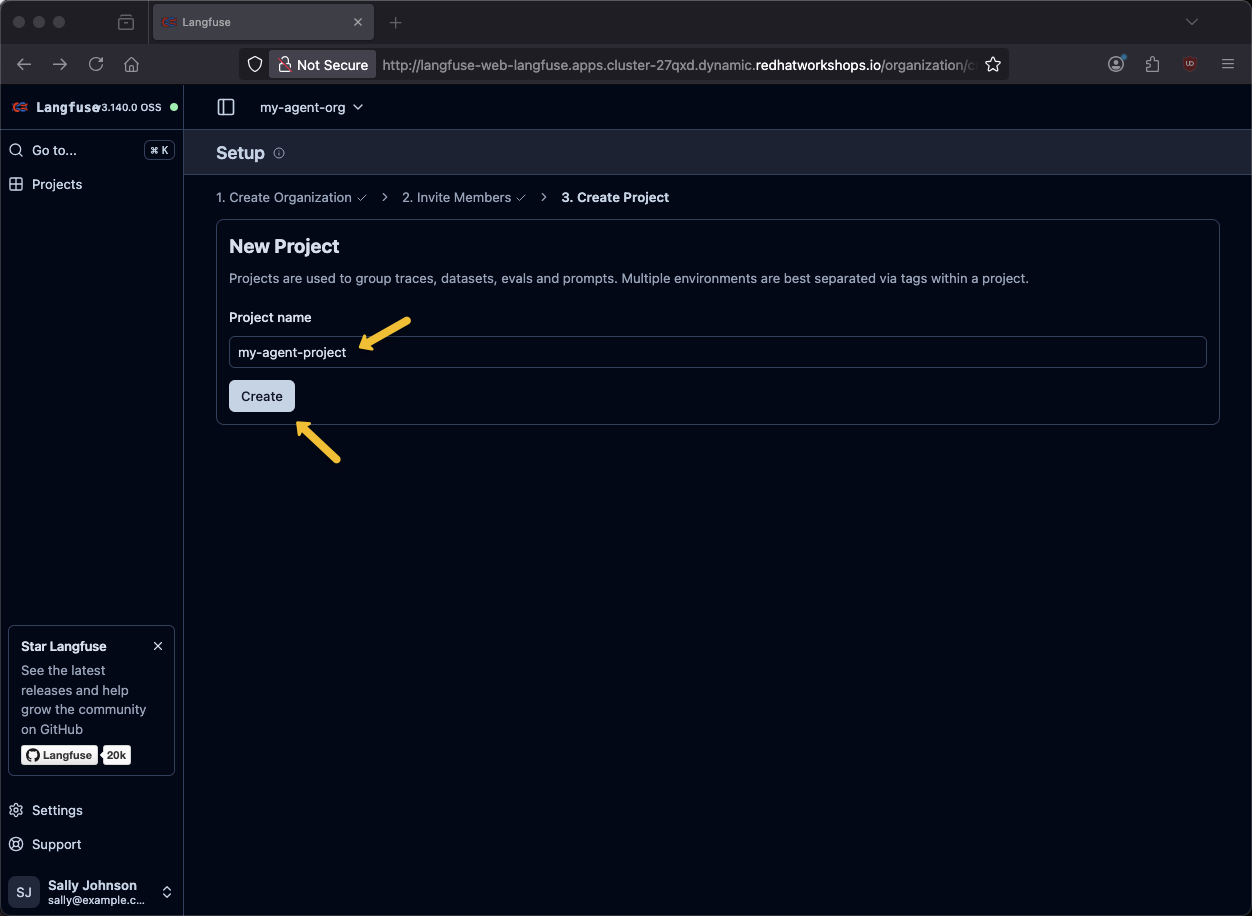This screenshot has width=1252, height=916.
Task: Click the Setup info icon
Action: tap(279, 153)
